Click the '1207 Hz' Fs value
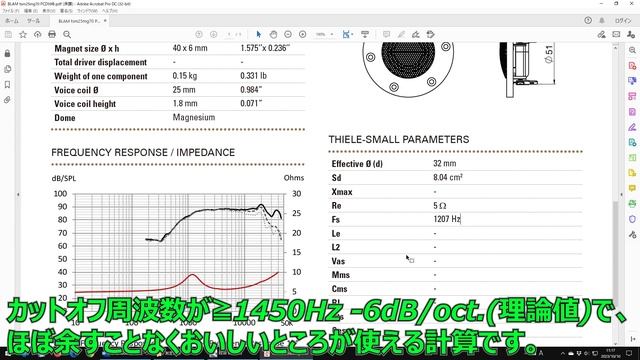The width and height of the screenshot is (640, 360). 447,219
